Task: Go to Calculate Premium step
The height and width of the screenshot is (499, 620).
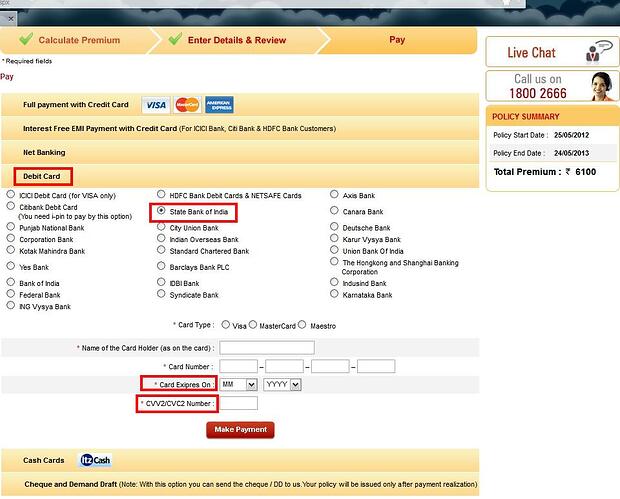Action: (79, 40)
